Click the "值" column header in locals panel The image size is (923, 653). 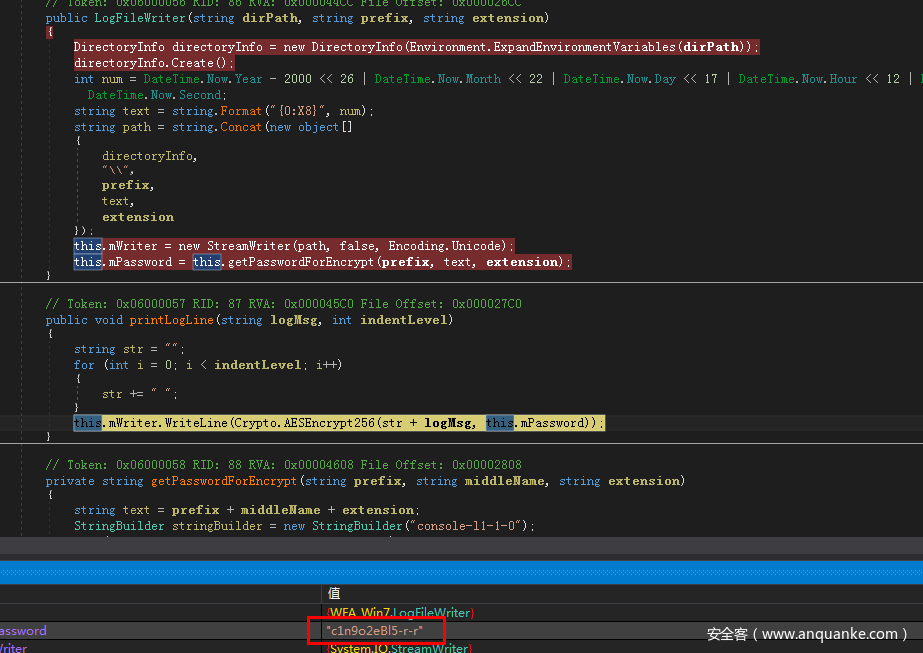click(334, 593)
